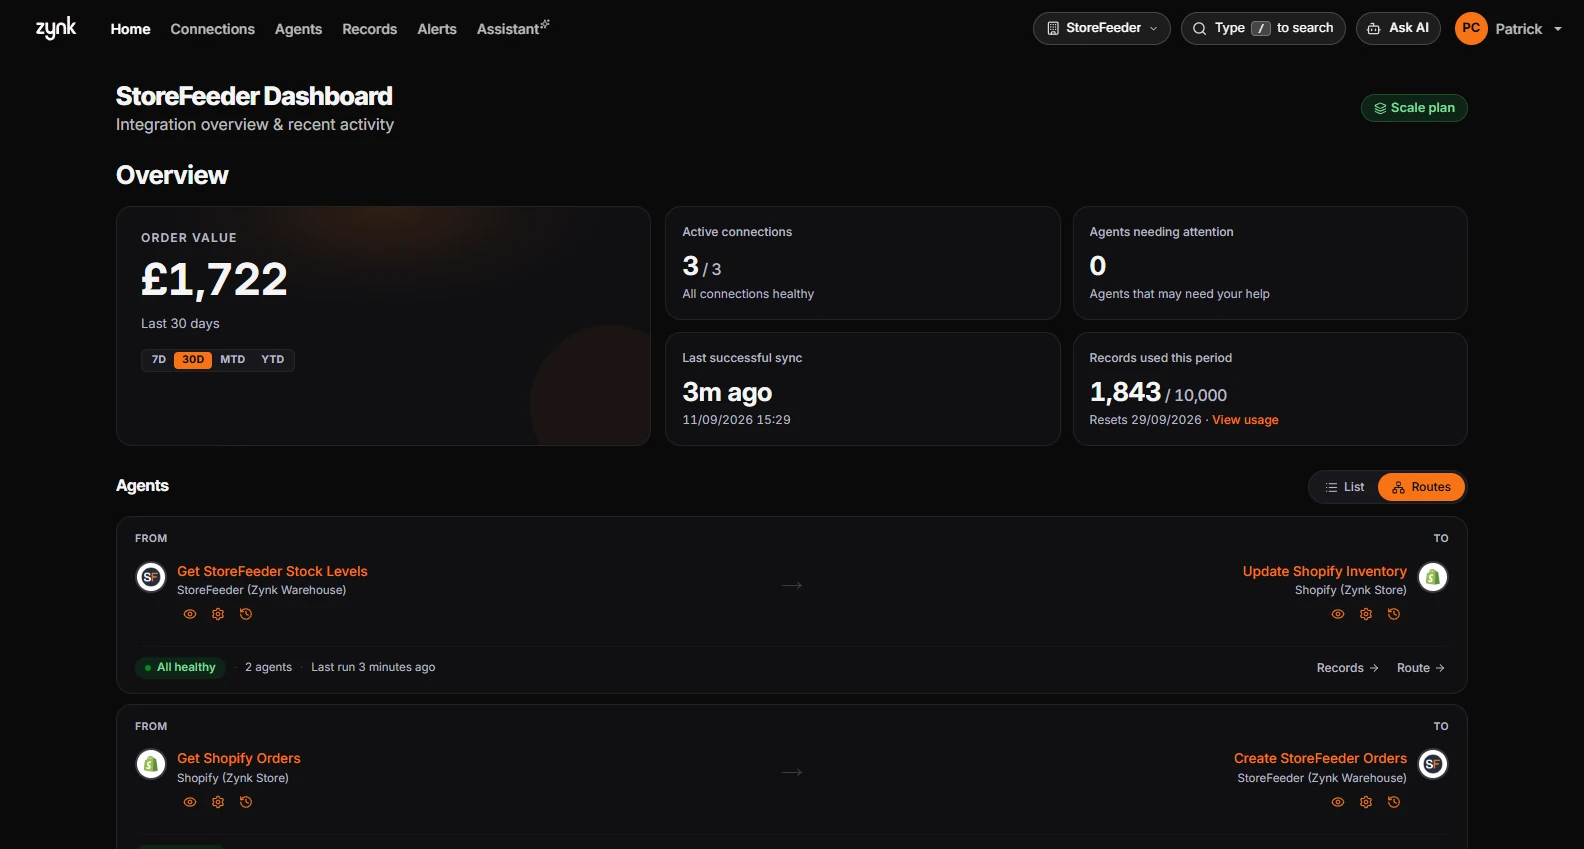This screenshot has width=1584, height=849.
Task: Switch order value range to MTD
Action: coord(233,360)
